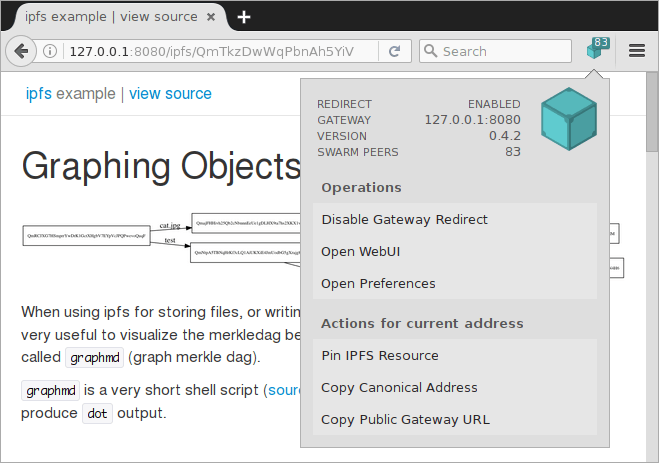Click the 'Operations' section heading

[361, 187]
